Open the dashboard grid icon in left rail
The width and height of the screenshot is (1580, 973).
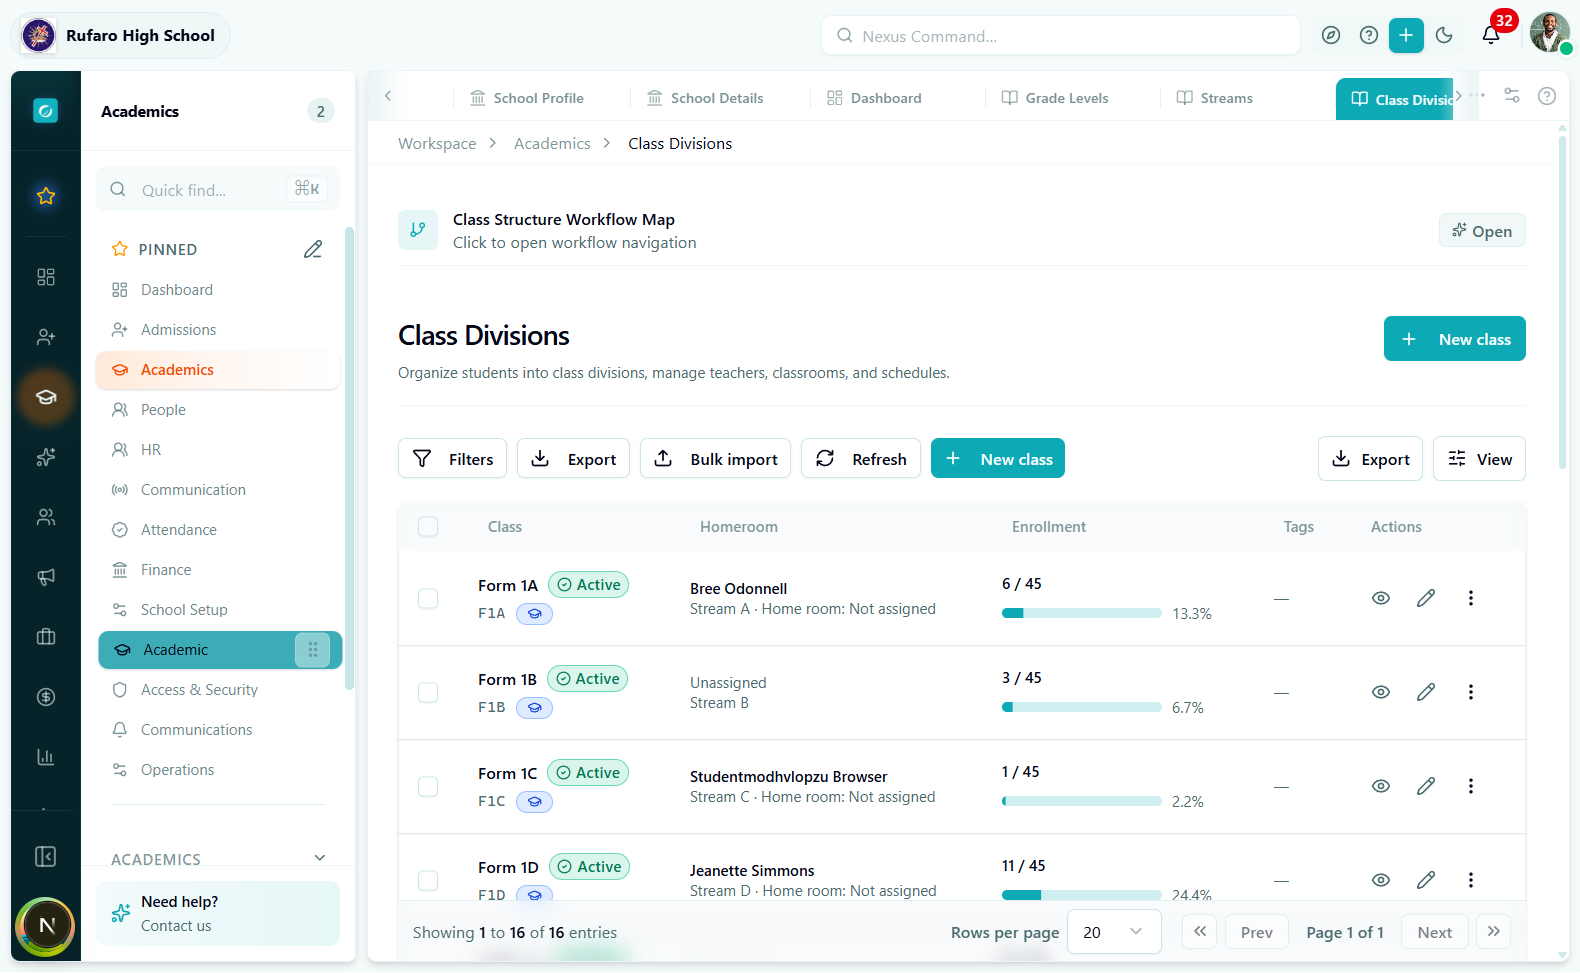click(46, 277)
